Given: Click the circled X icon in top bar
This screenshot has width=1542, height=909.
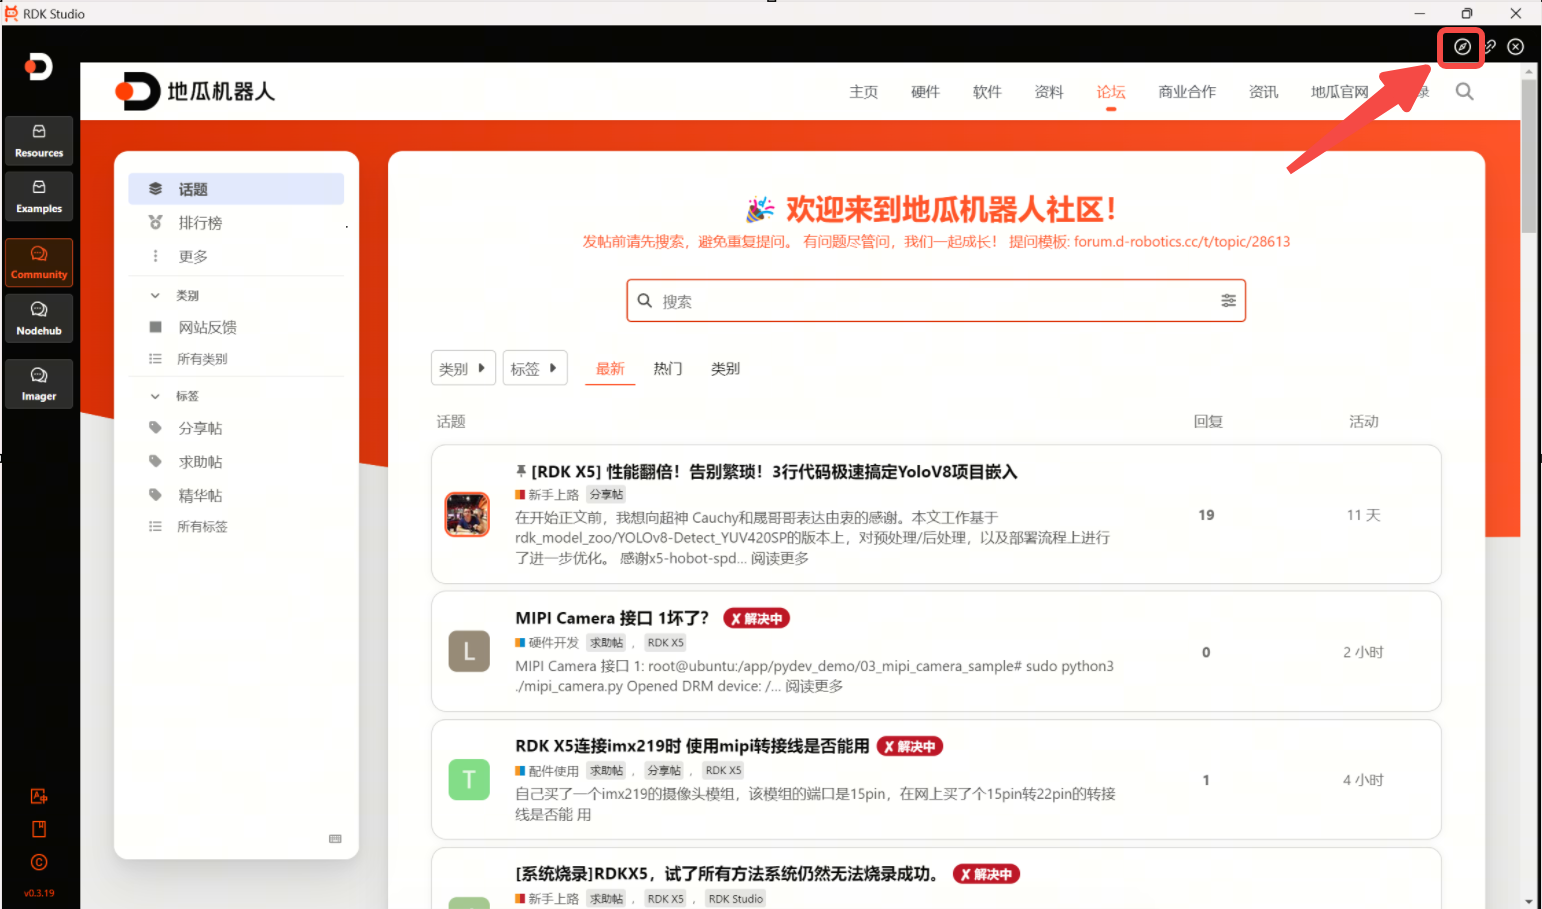Looking at the screenshot, I should click(1515, 47).
